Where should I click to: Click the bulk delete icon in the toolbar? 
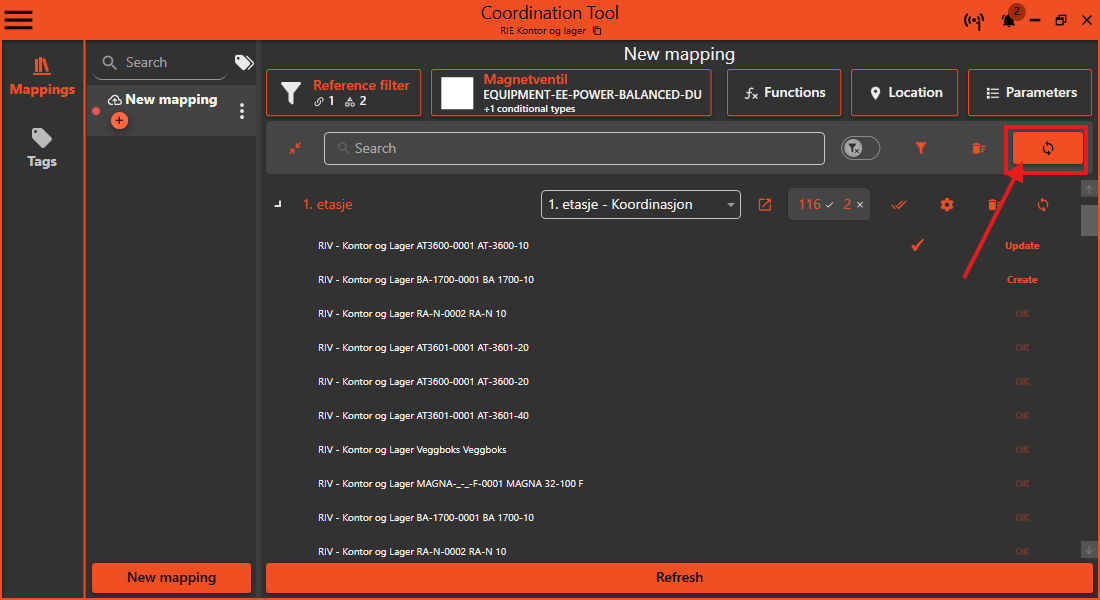point(978,147)
